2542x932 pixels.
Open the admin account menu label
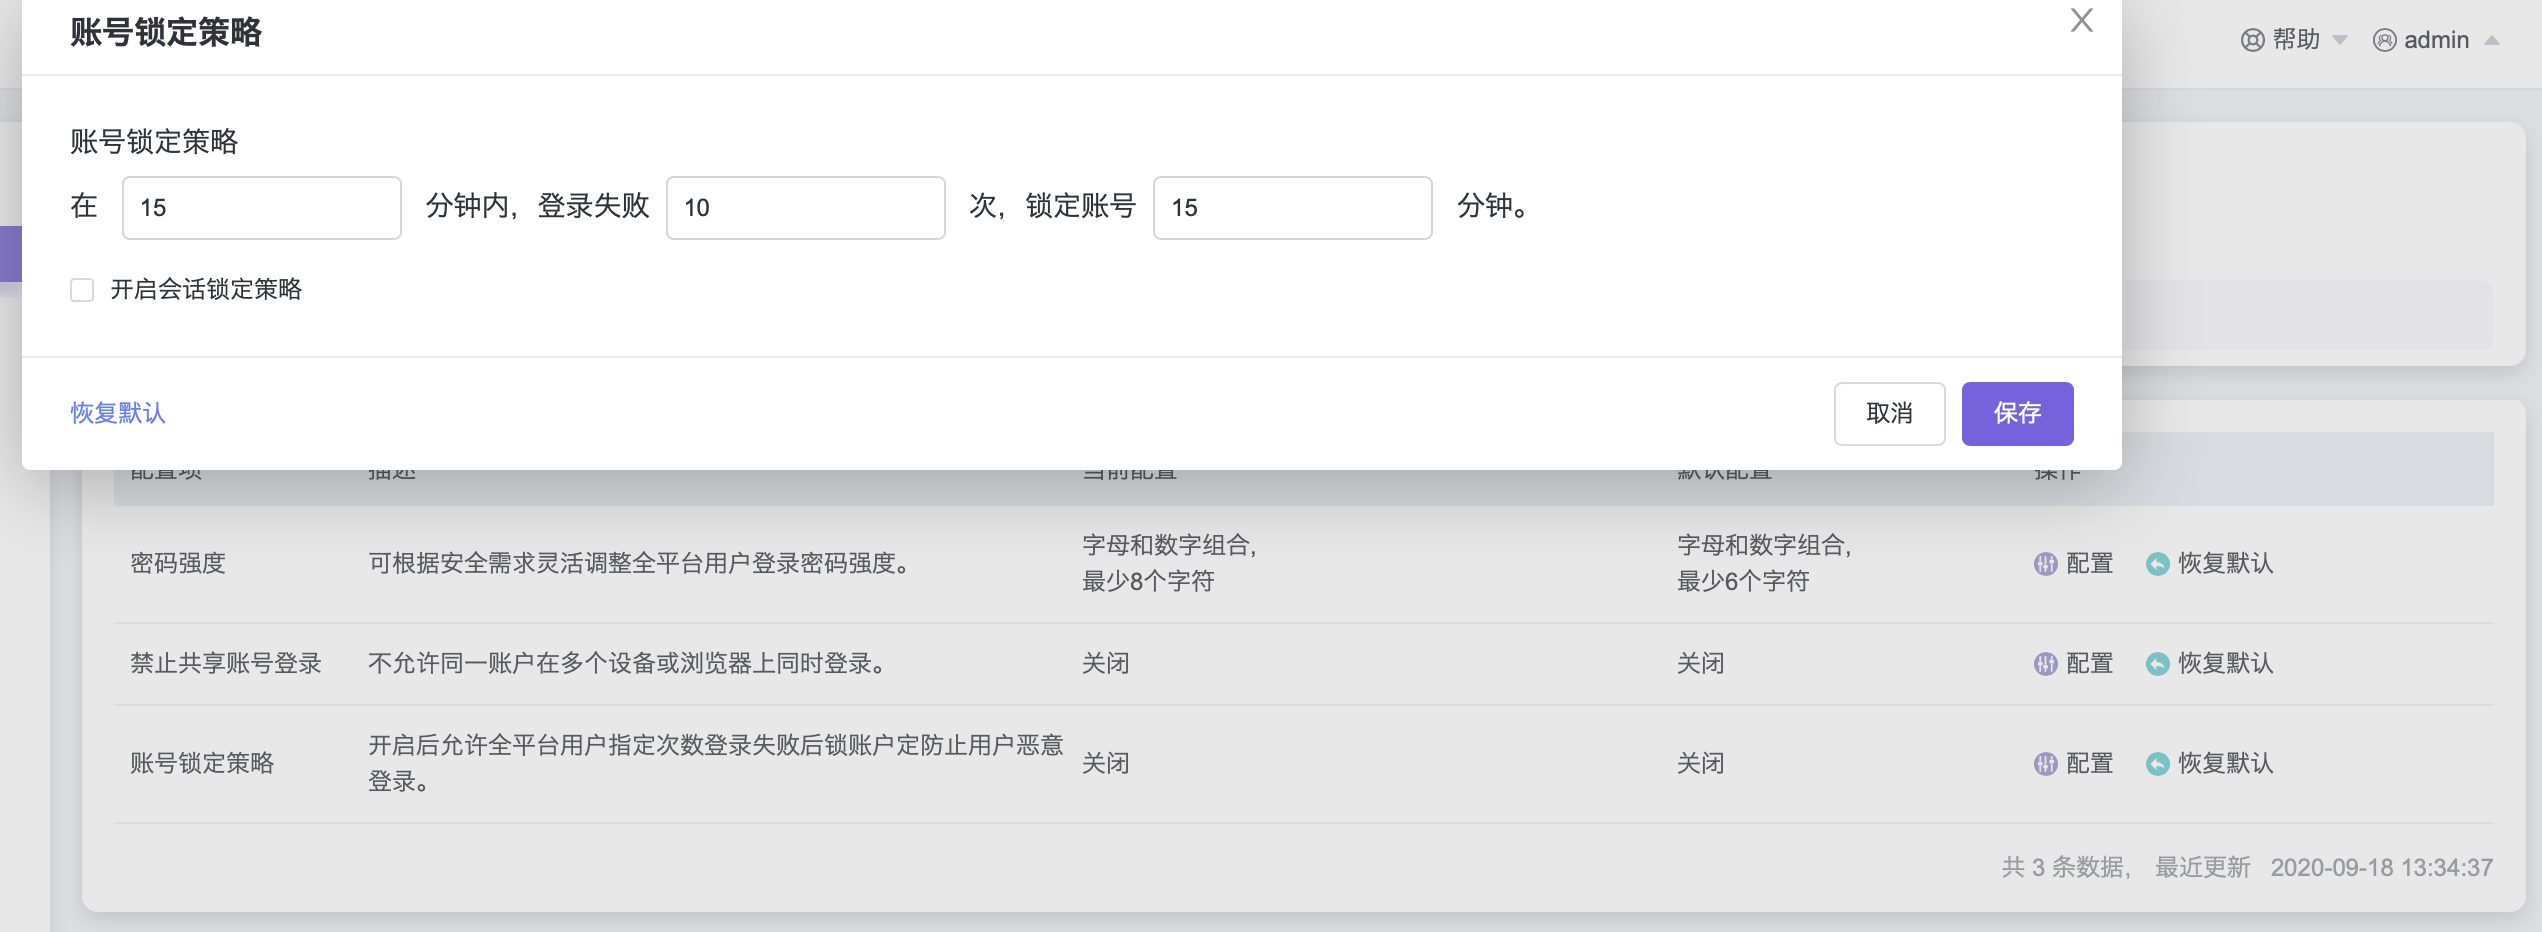(2436, 40)
